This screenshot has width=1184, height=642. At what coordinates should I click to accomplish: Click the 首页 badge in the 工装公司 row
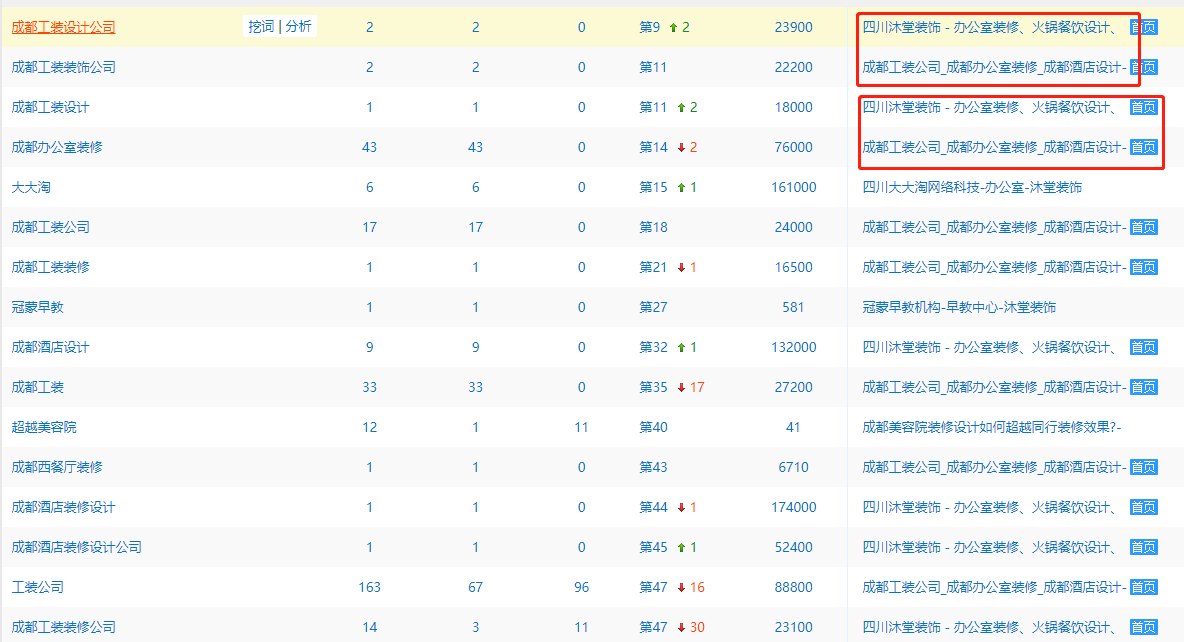(1143, 588)
